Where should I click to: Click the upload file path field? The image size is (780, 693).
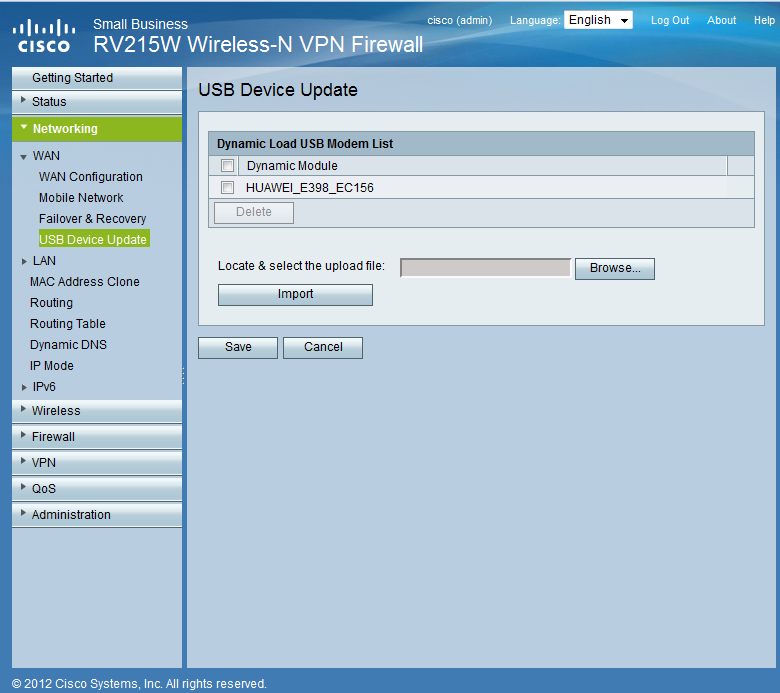(485, 268)
